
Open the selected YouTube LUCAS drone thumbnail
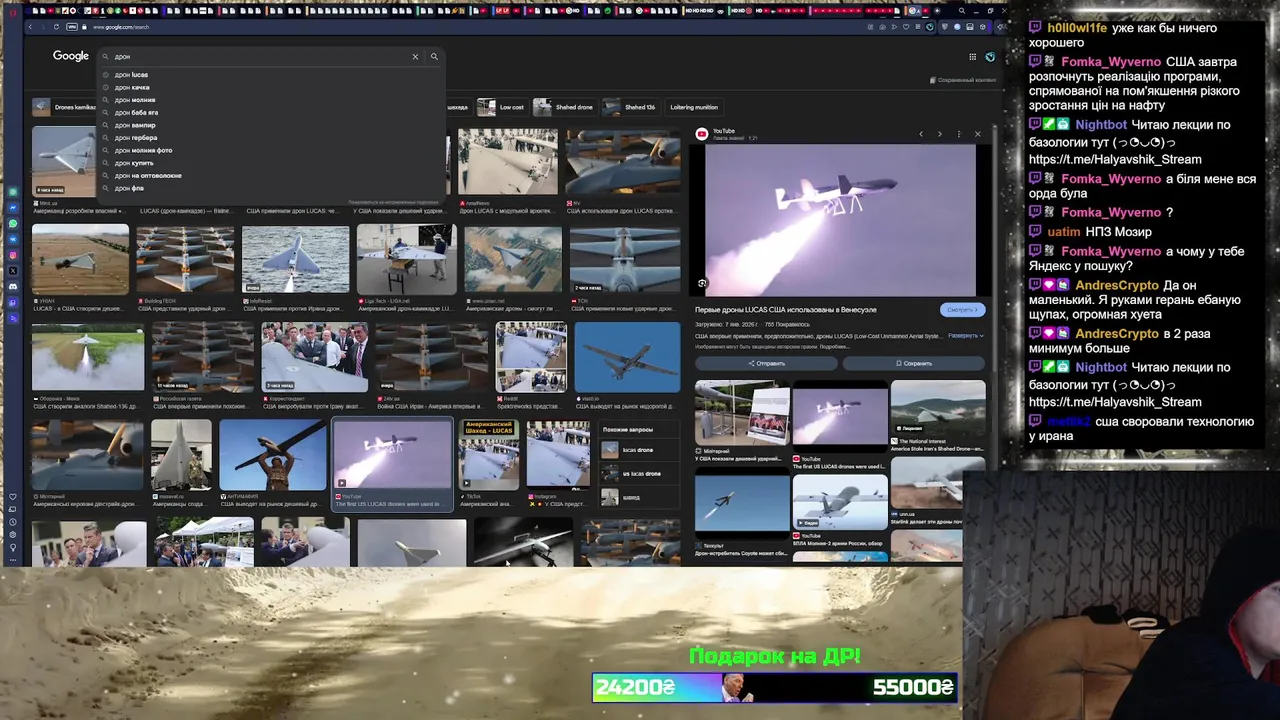(x=392, y=455)
